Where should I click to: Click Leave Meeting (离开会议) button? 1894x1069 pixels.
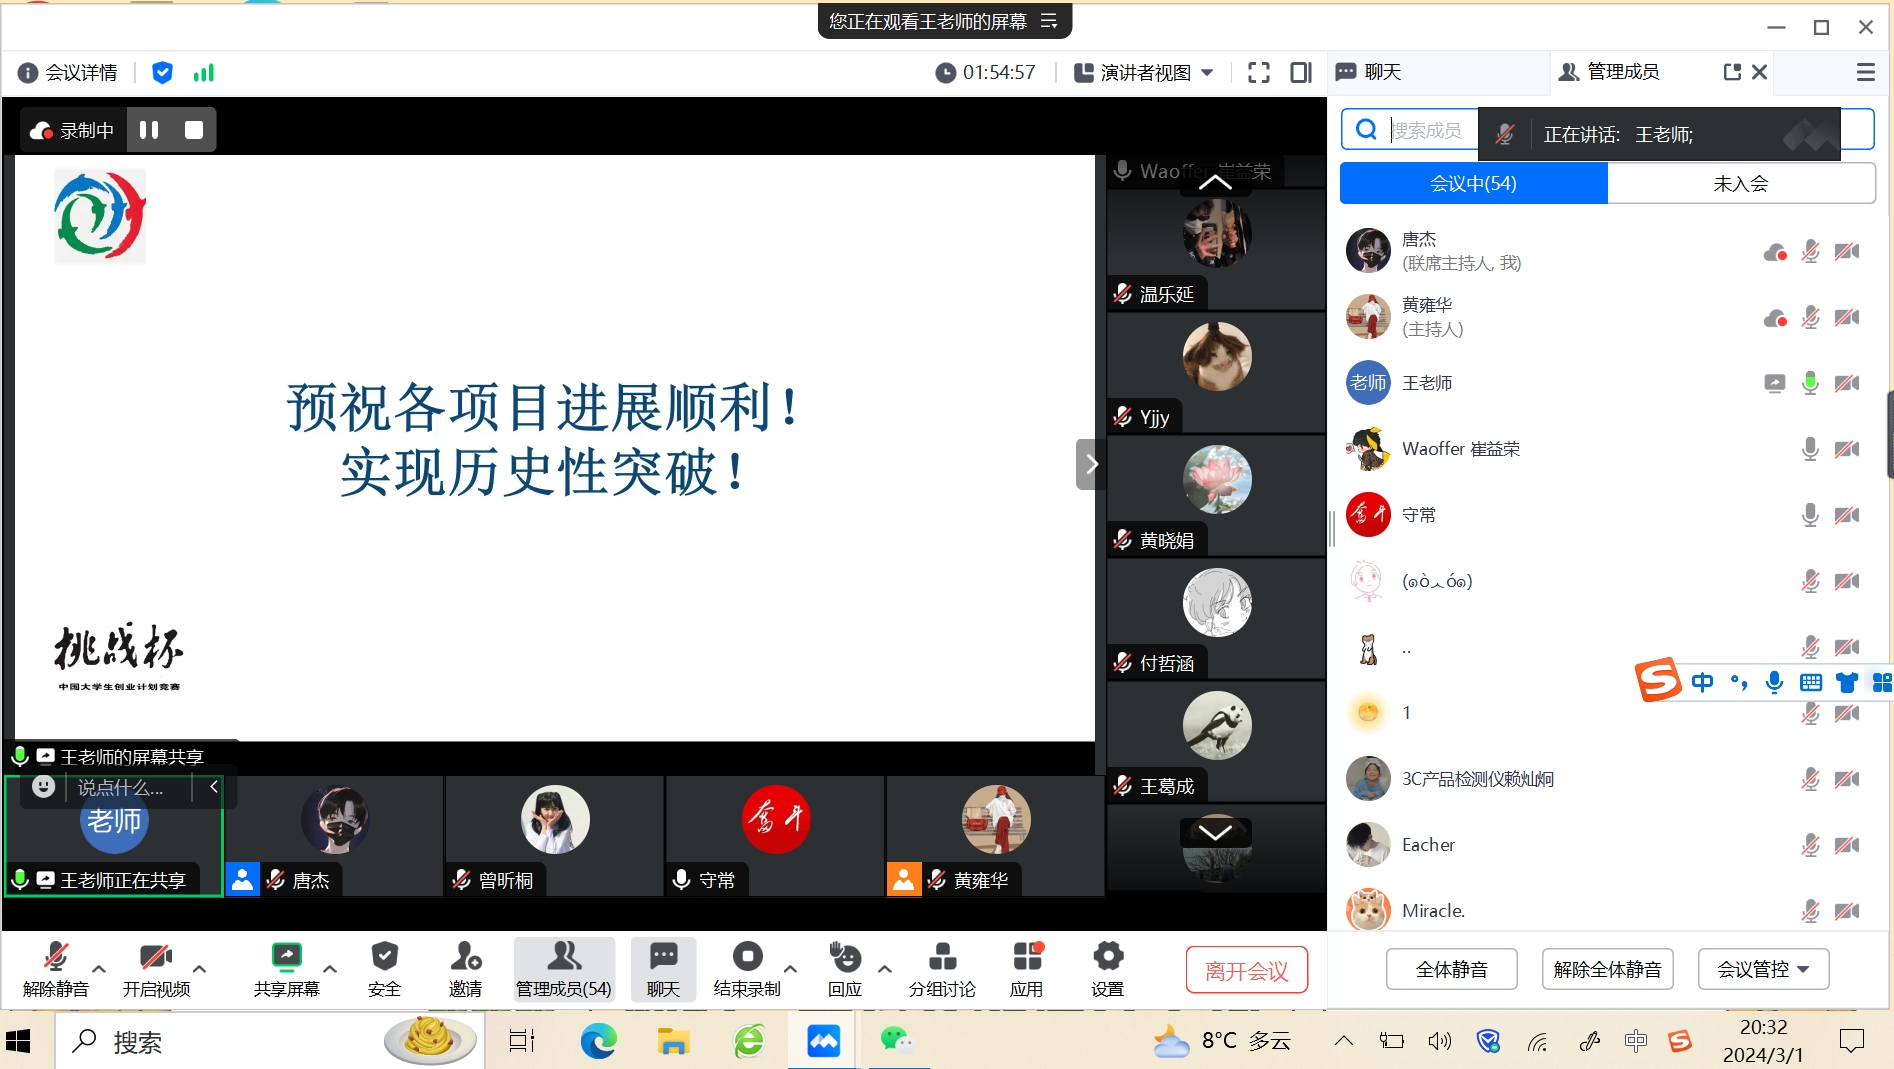tap(1246, 970)
